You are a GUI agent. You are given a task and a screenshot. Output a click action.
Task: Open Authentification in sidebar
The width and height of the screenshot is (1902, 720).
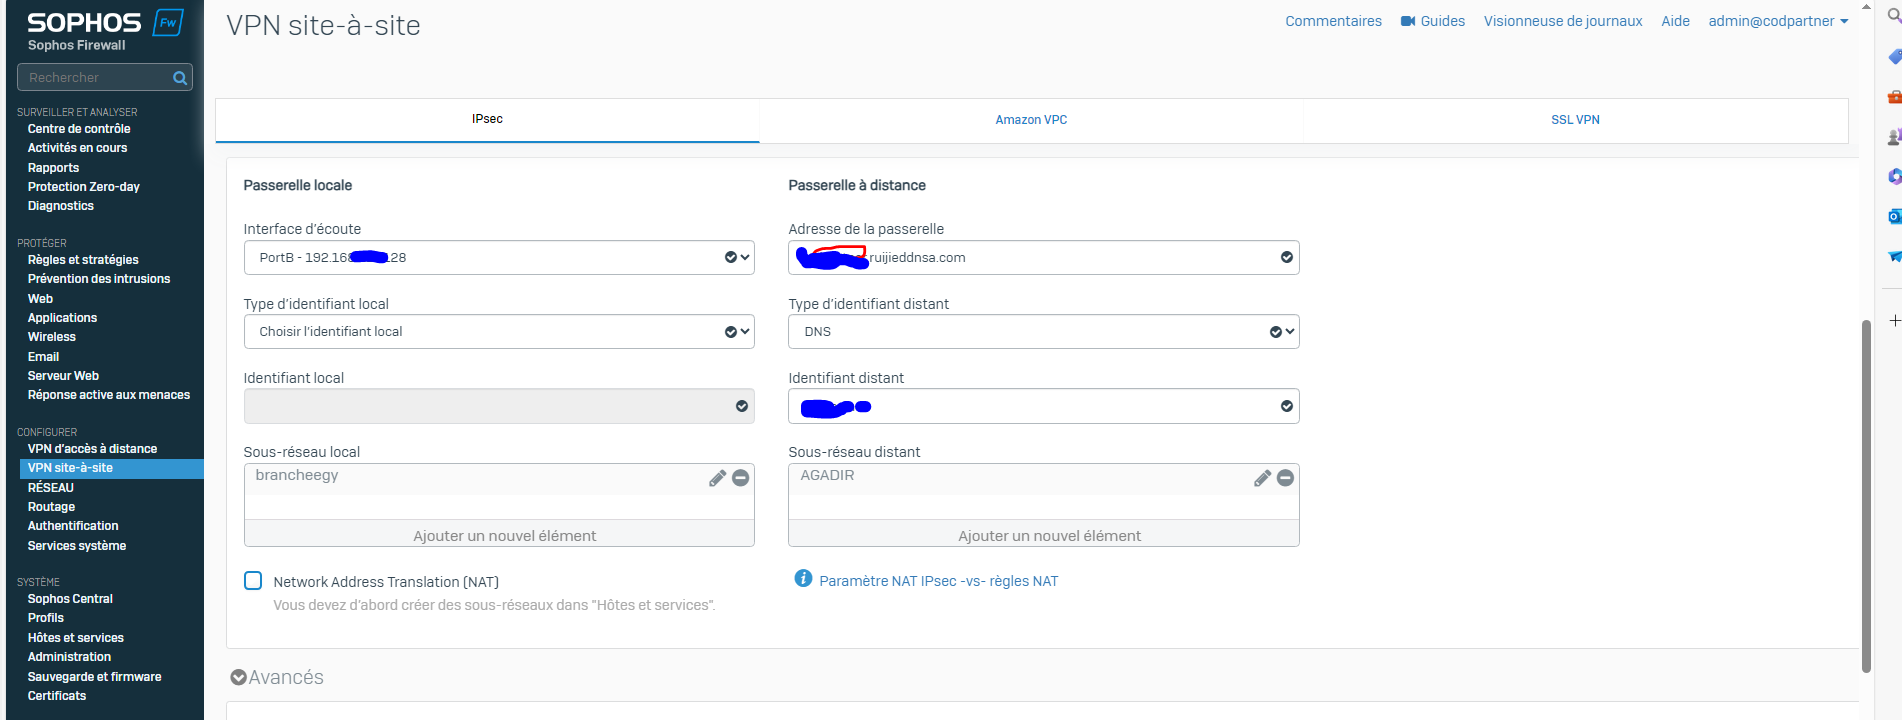(x=73, y=526)
